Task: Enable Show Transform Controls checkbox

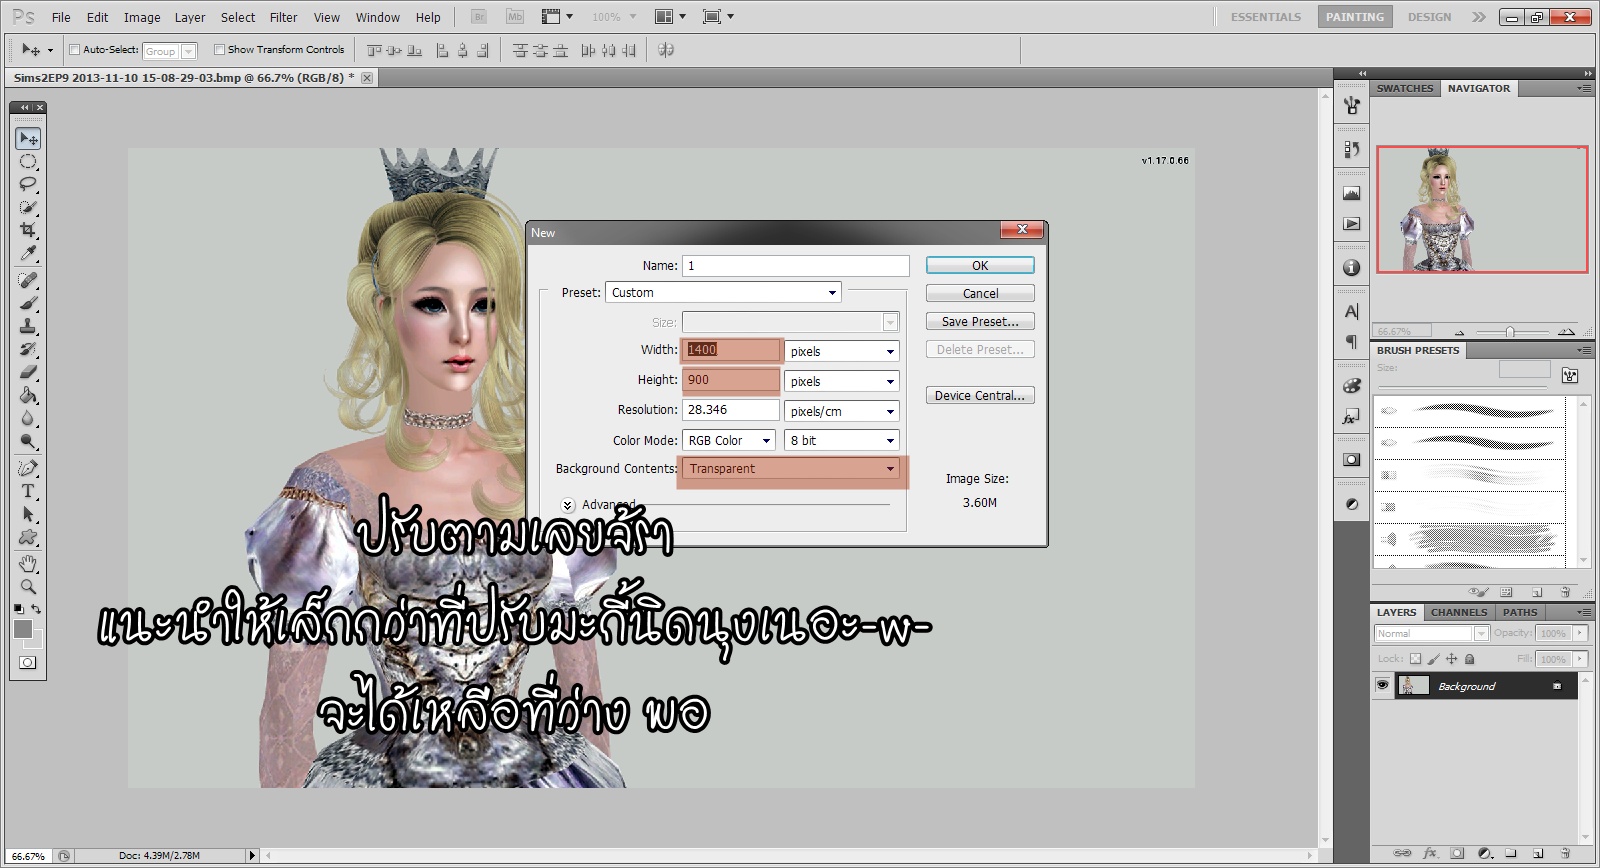Action: pos(219,49)
